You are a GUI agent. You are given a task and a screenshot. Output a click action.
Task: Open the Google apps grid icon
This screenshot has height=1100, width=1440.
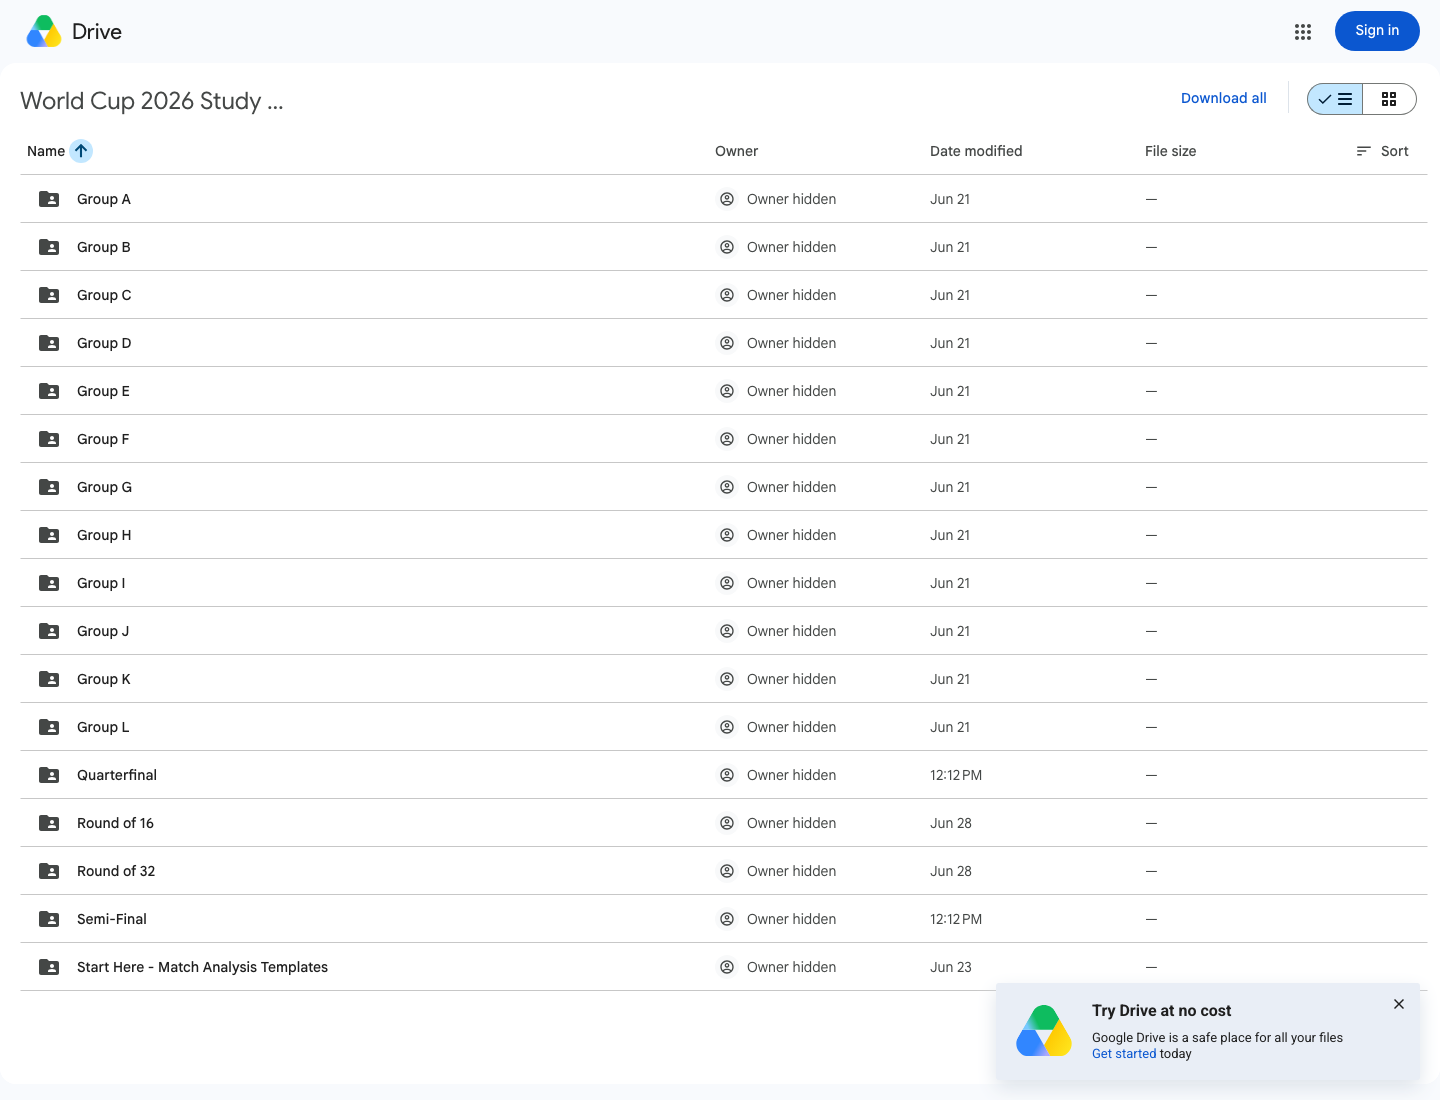tap(1302, 32)
